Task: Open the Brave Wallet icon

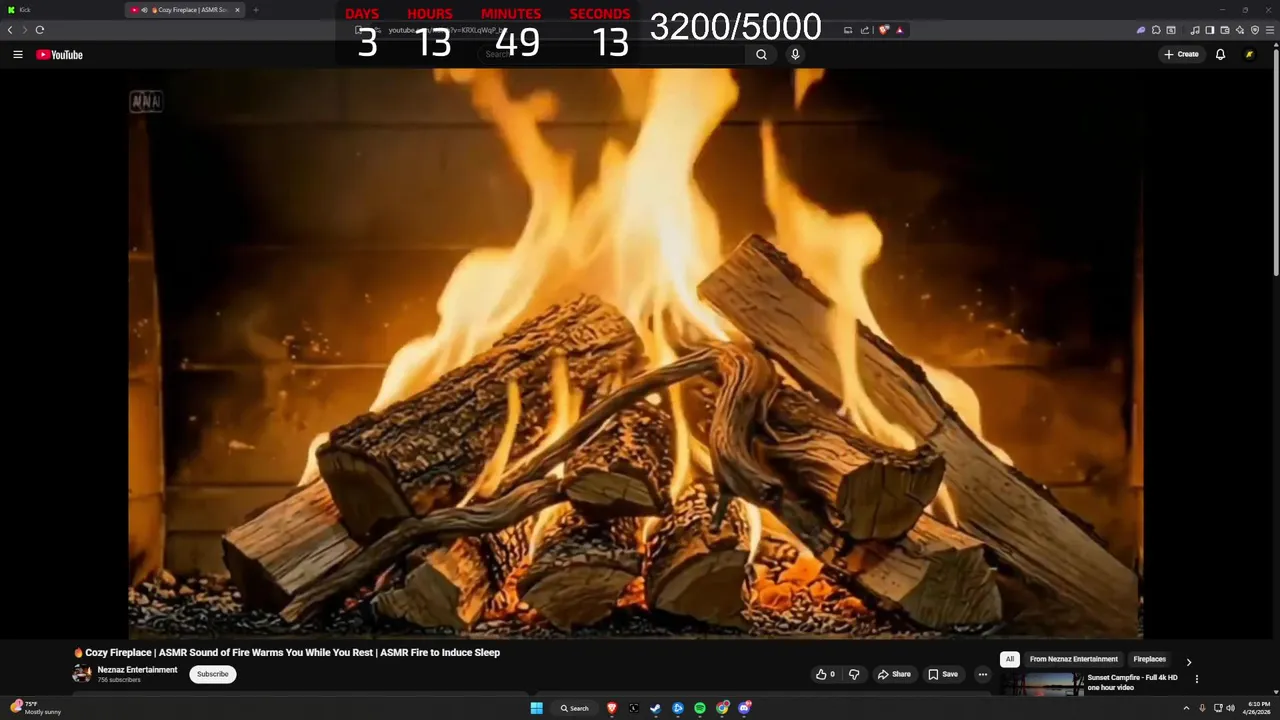Action: (x=1224, y=30)
